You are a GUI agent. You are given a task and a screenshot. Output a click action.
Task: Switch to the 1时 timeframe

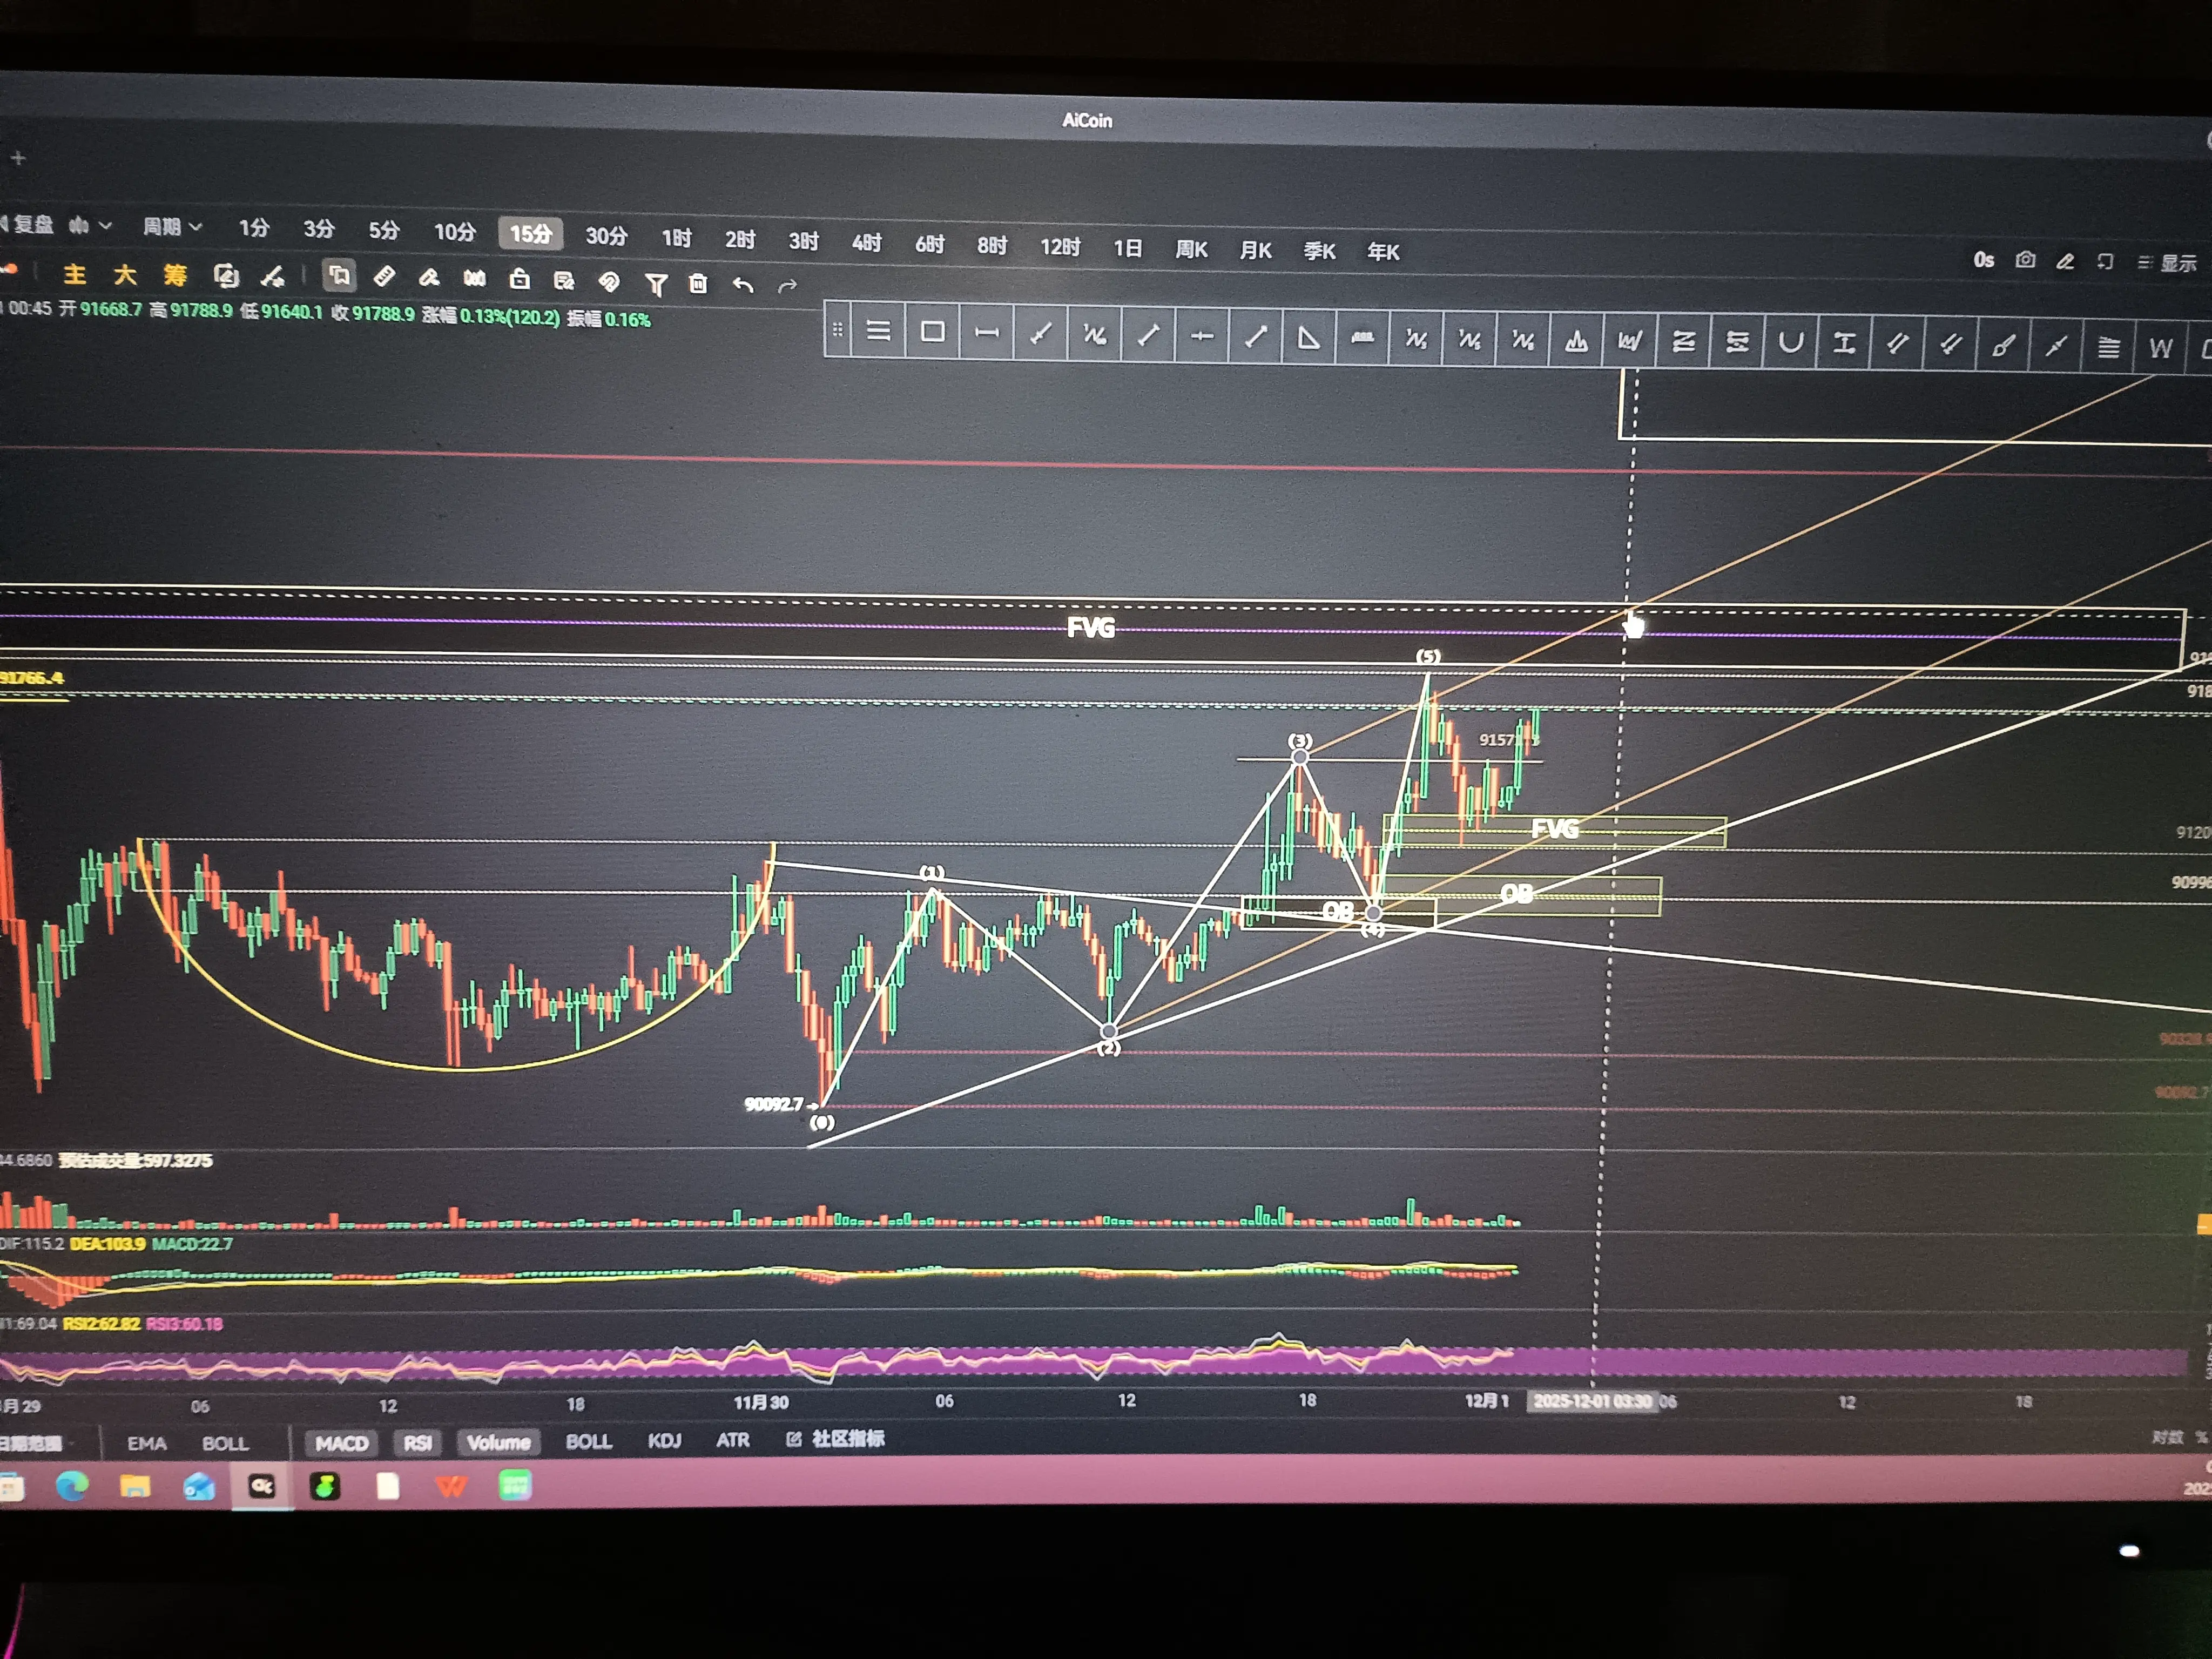click(x=676, y=238)
